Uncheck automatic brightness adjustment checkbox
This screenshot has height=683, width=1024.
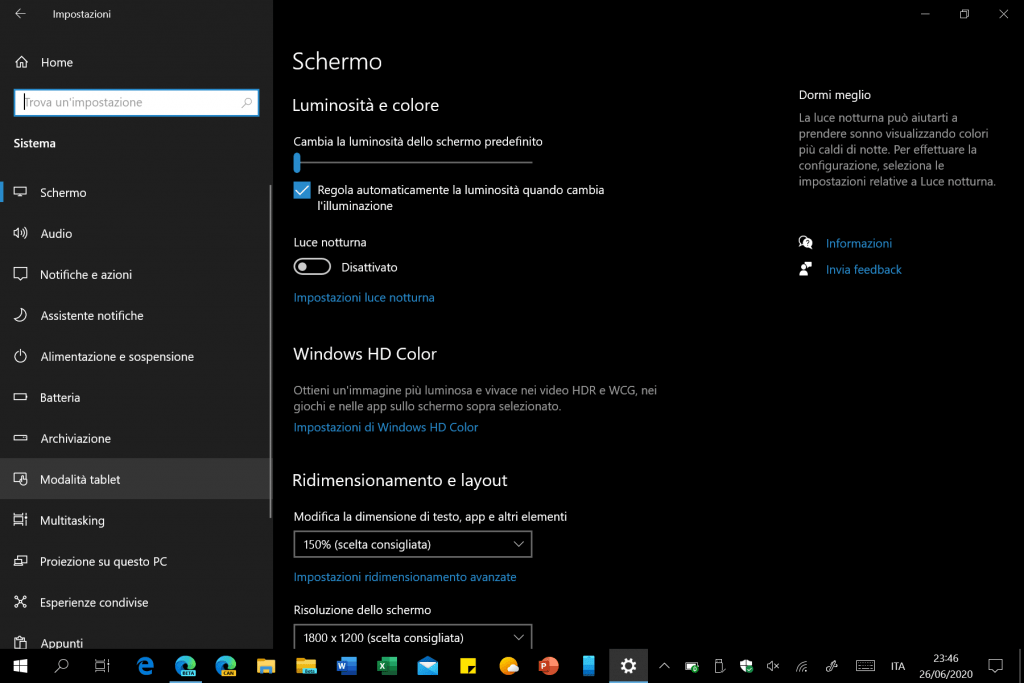tap(302, 190)
